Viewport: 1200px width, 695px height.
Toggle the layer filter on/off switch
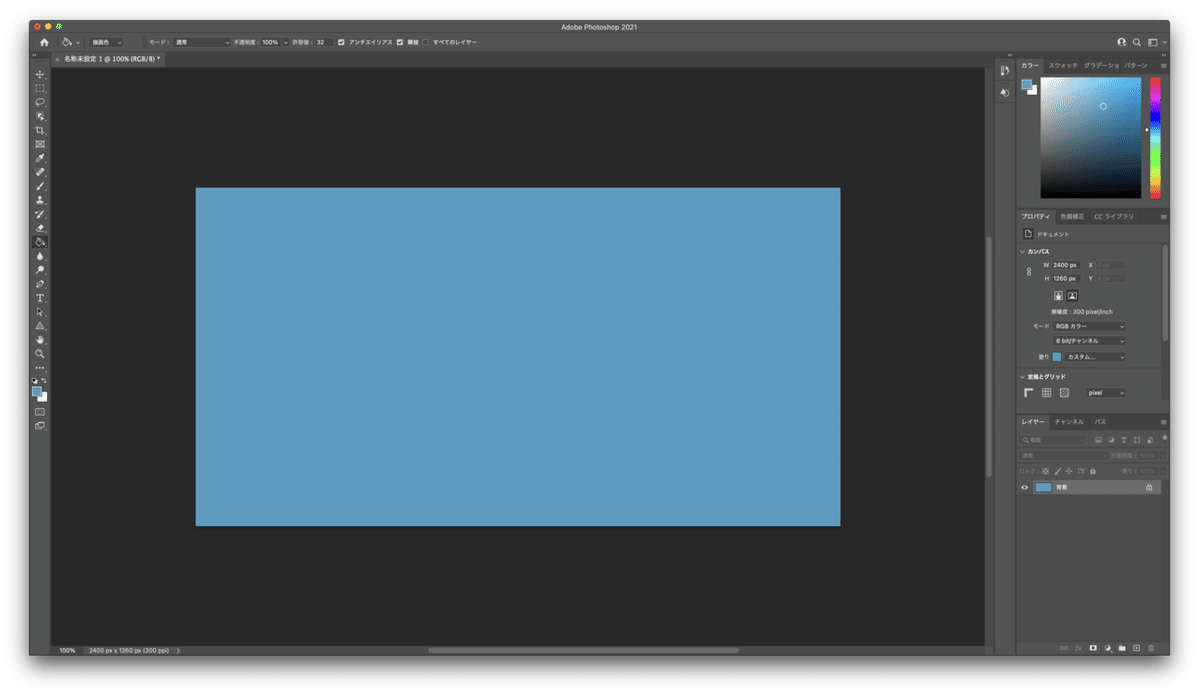(x=1163, y=438)
